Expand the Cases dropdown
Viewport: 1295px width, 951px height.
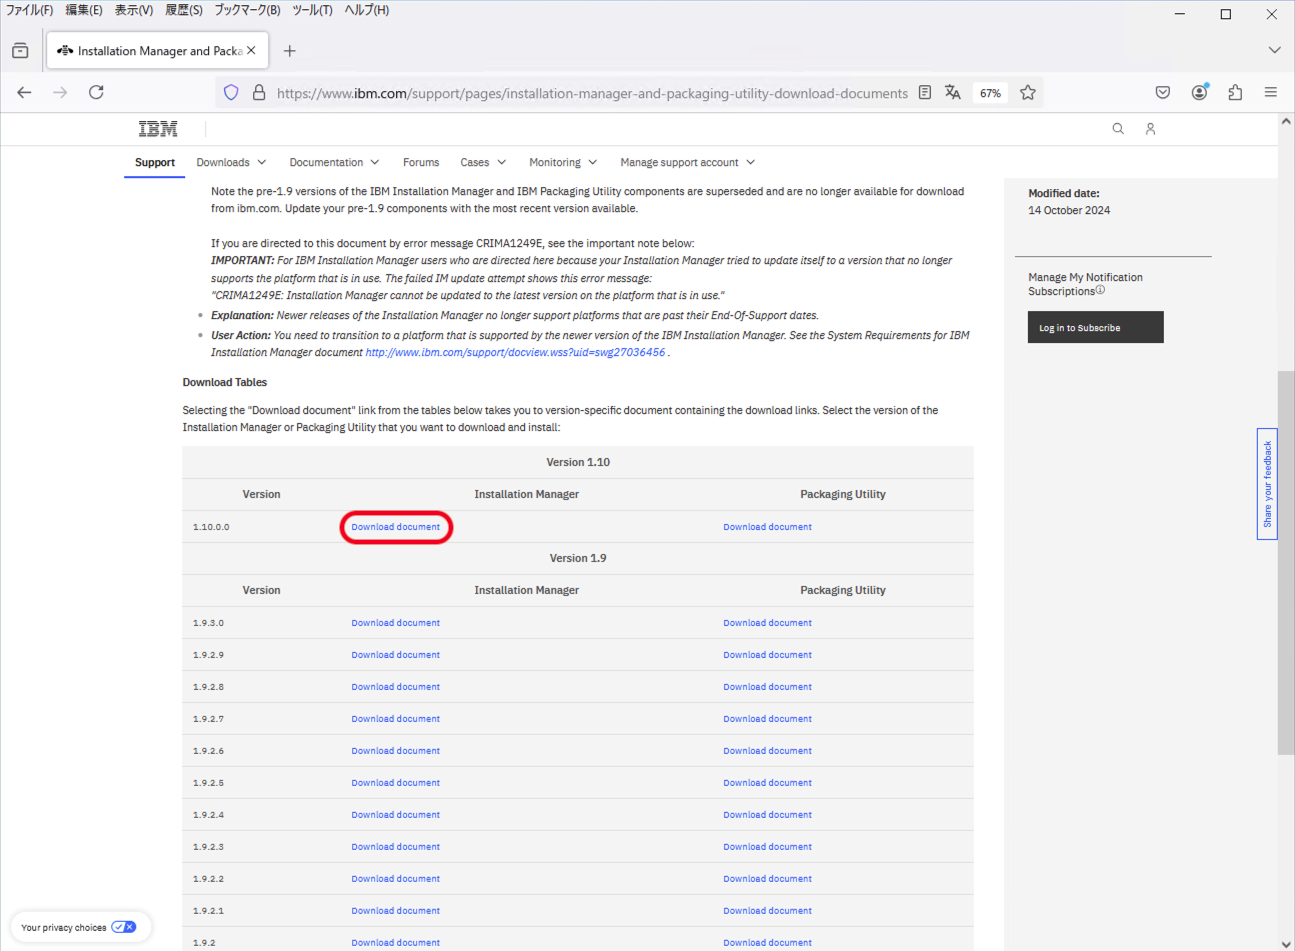[x=483, y=162]
